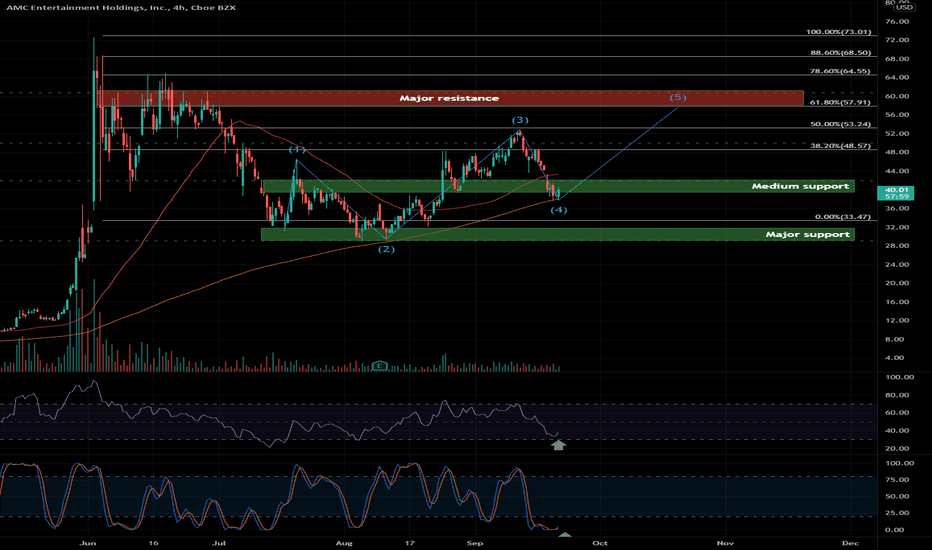Click the 50.00%(53.24) Fibonacci label

click(840, 124)
